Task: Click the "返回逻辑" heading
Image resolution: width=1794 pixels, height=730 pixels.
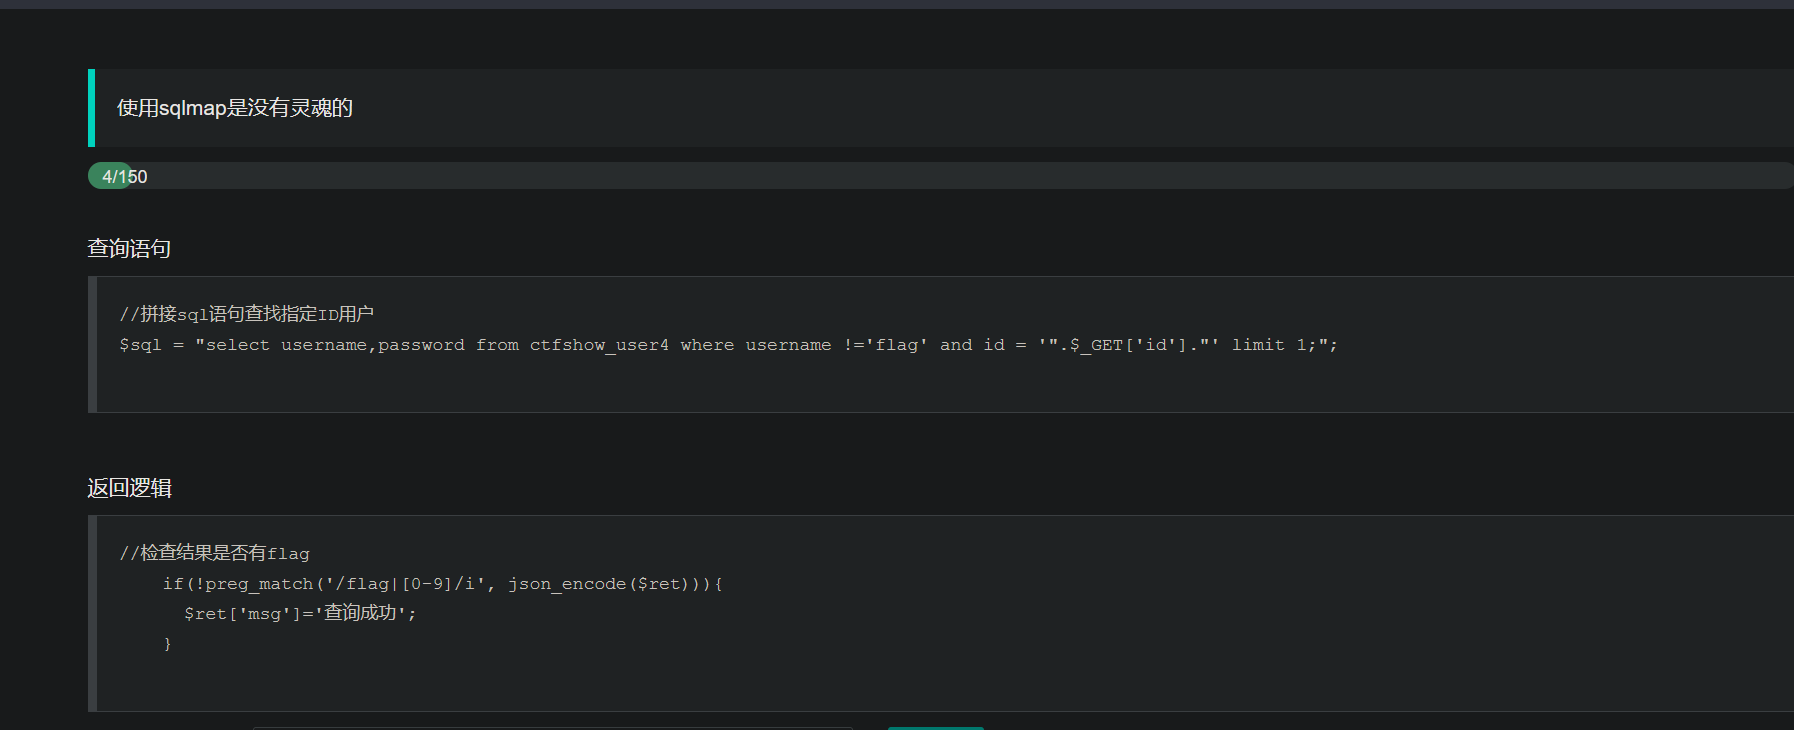Action: click(x=129, y=488)
